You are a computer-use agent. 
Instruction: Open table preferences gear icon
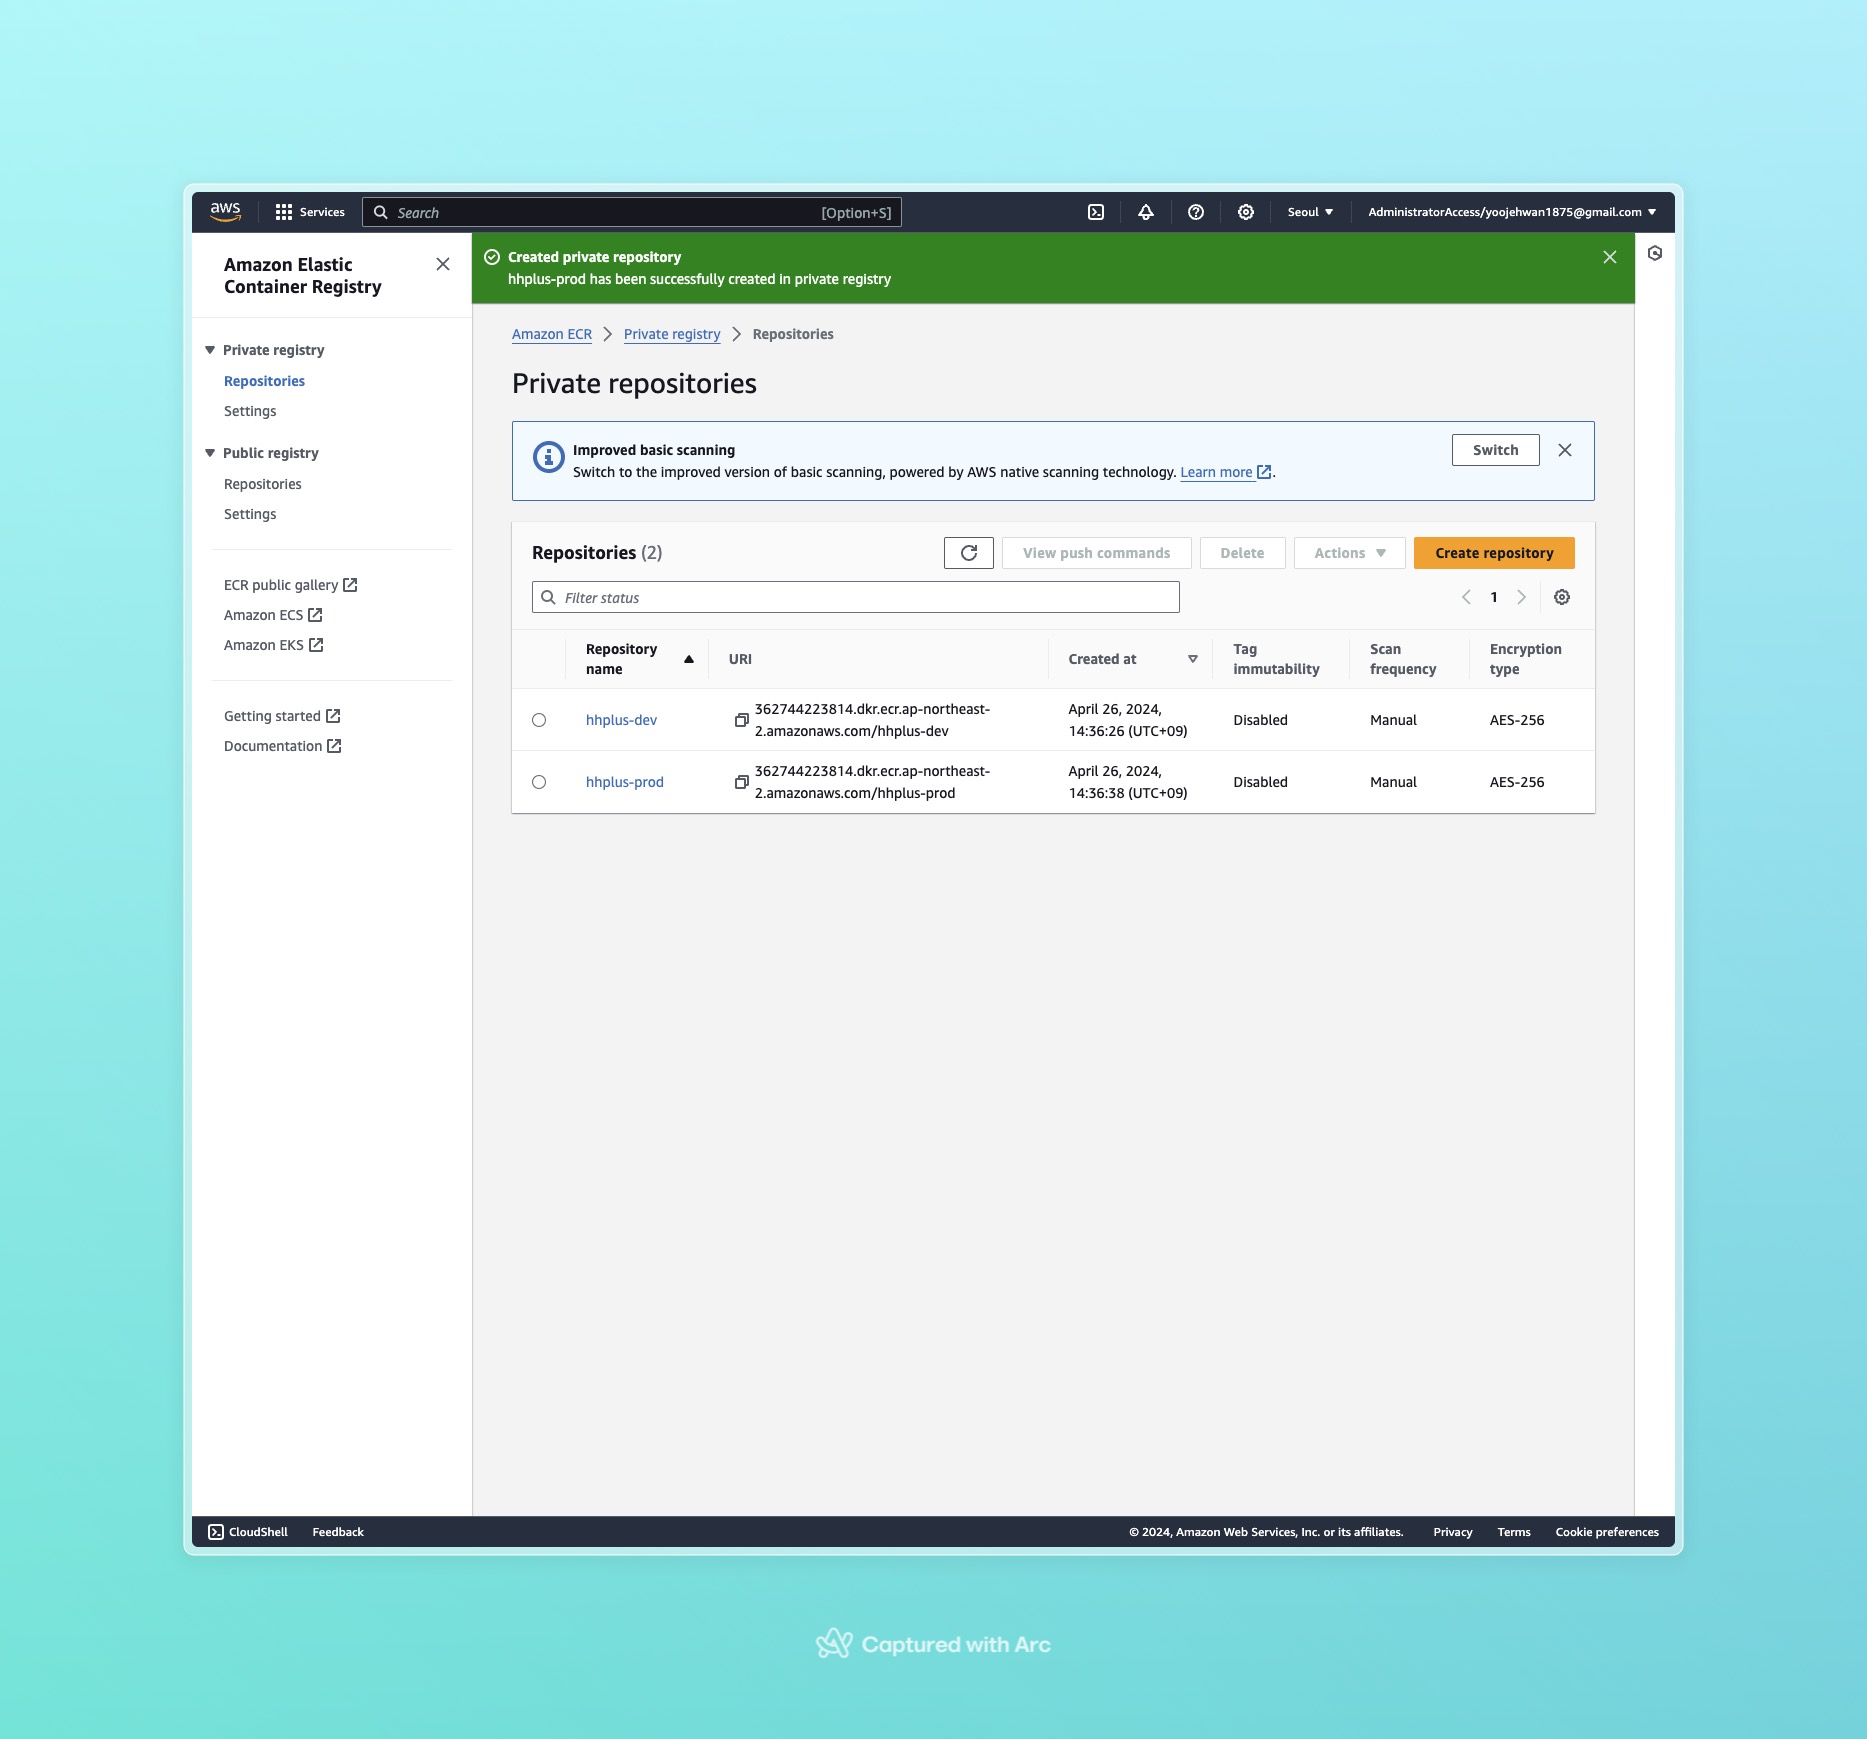pos(1562,597)
